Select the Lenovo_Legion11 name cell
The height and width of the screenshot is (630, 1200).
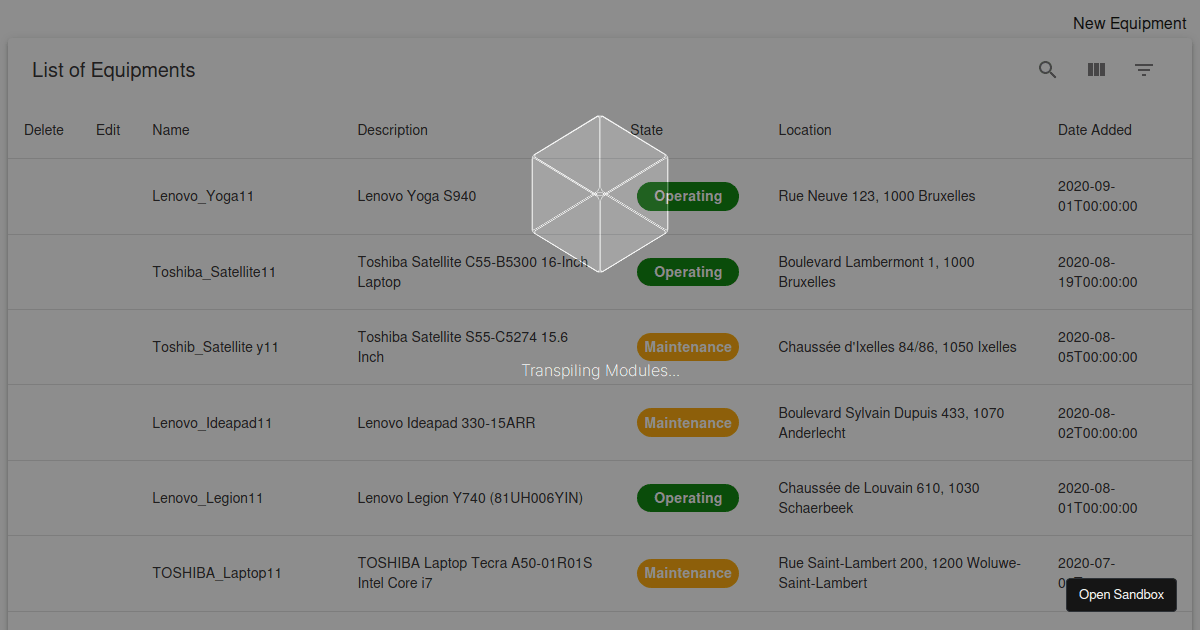[x=207, y=498]
